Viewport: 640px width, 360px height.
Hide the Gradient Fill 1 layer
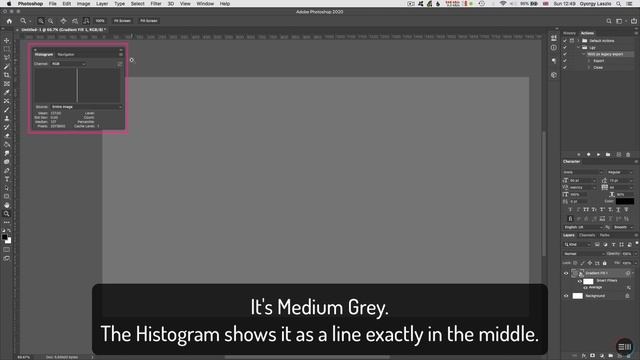tap(566, 273)
